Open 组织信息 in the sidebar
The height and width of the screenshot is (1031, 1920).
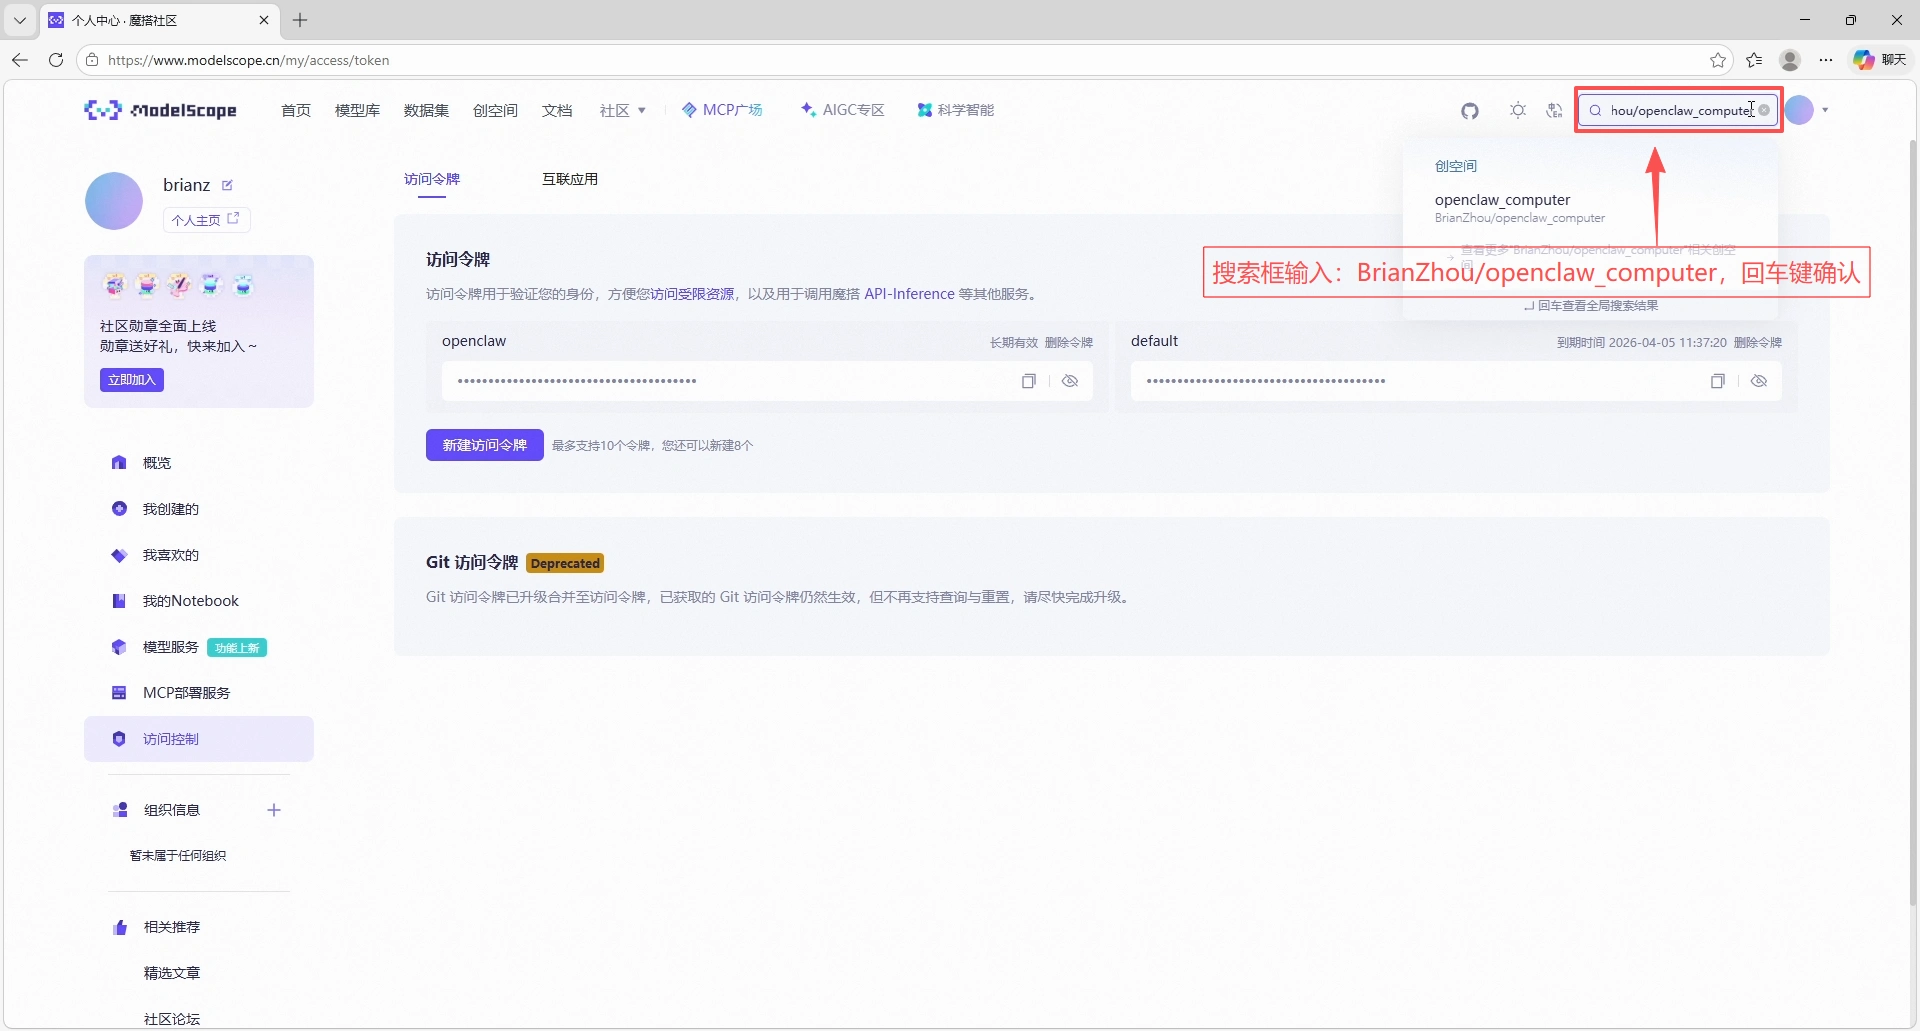click(x=172, y=810)
